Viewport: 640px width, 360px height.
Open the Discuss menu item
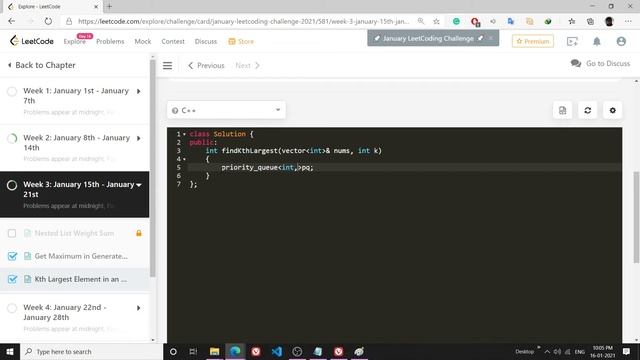[x=206, y=41]
